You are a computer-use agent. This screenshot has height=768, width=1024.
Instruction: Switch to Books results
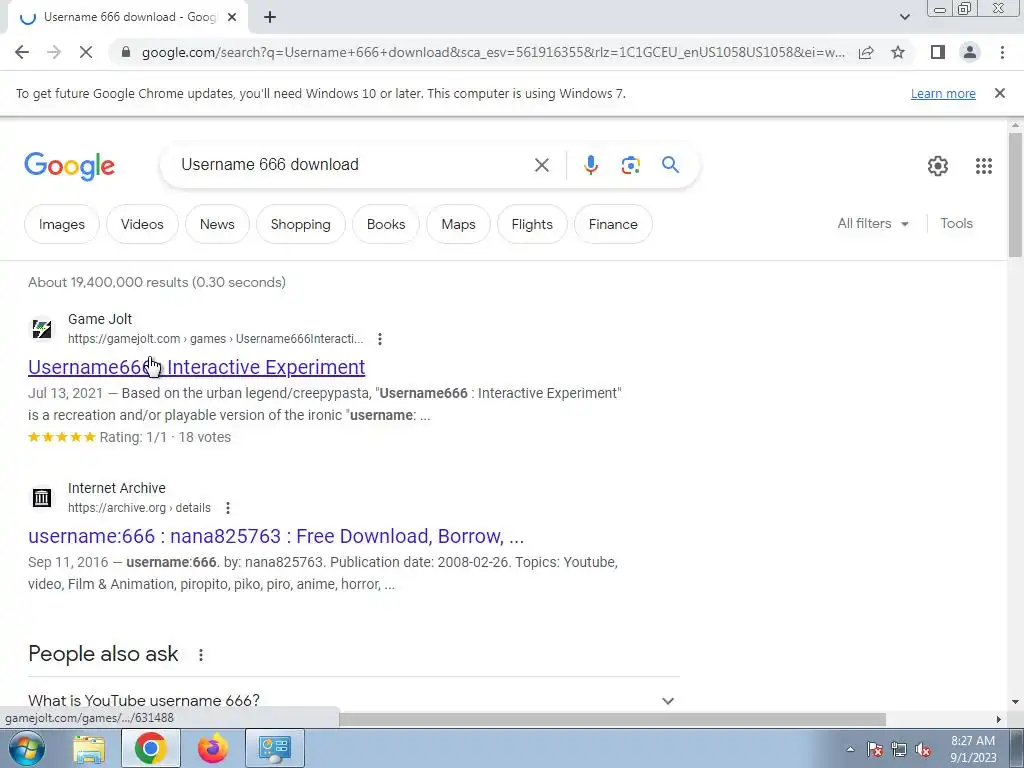386,224
